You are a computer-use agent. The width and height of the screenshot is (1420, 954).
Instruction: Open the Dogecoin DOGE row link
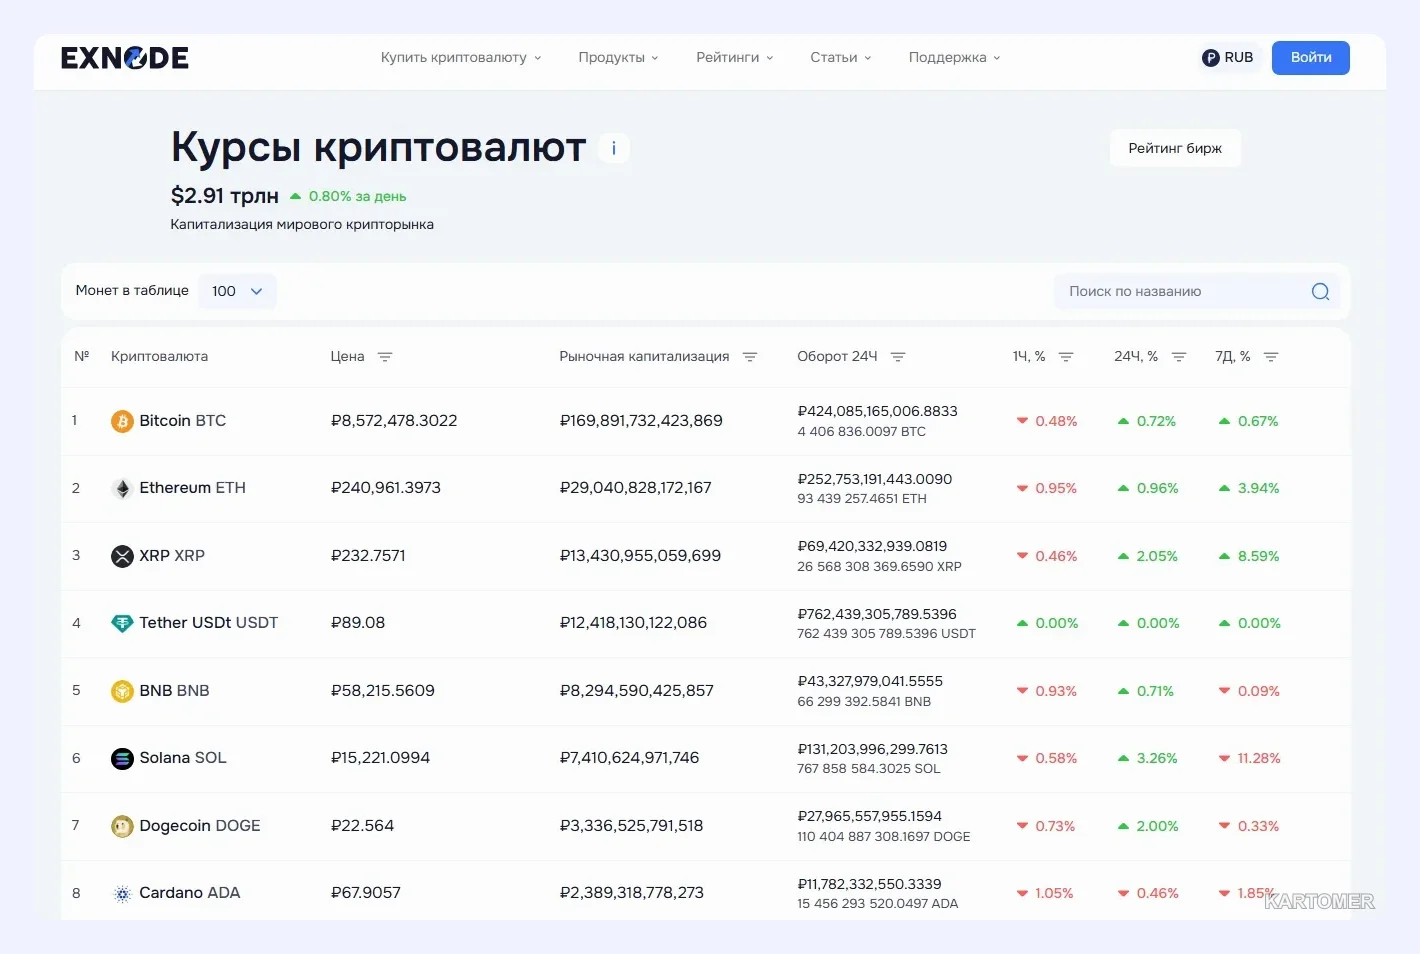tap(200, 826)
